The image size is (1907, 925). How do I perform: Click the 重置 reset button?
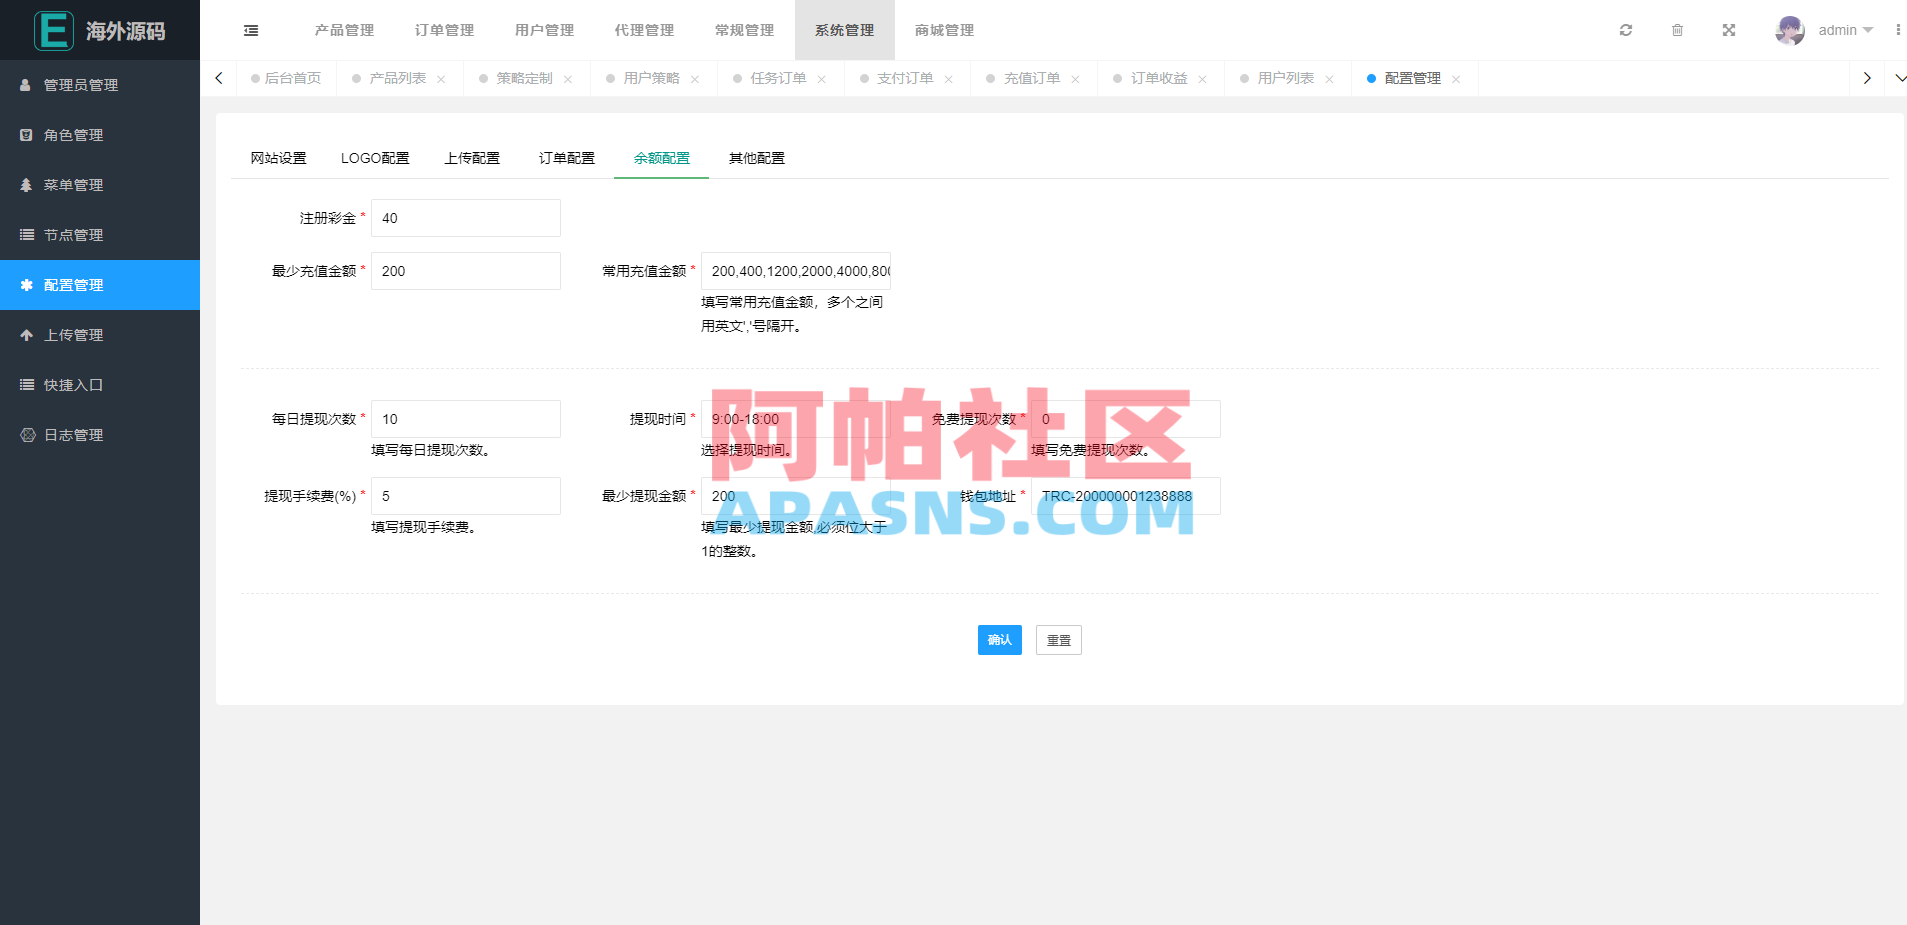[1058, 640]
